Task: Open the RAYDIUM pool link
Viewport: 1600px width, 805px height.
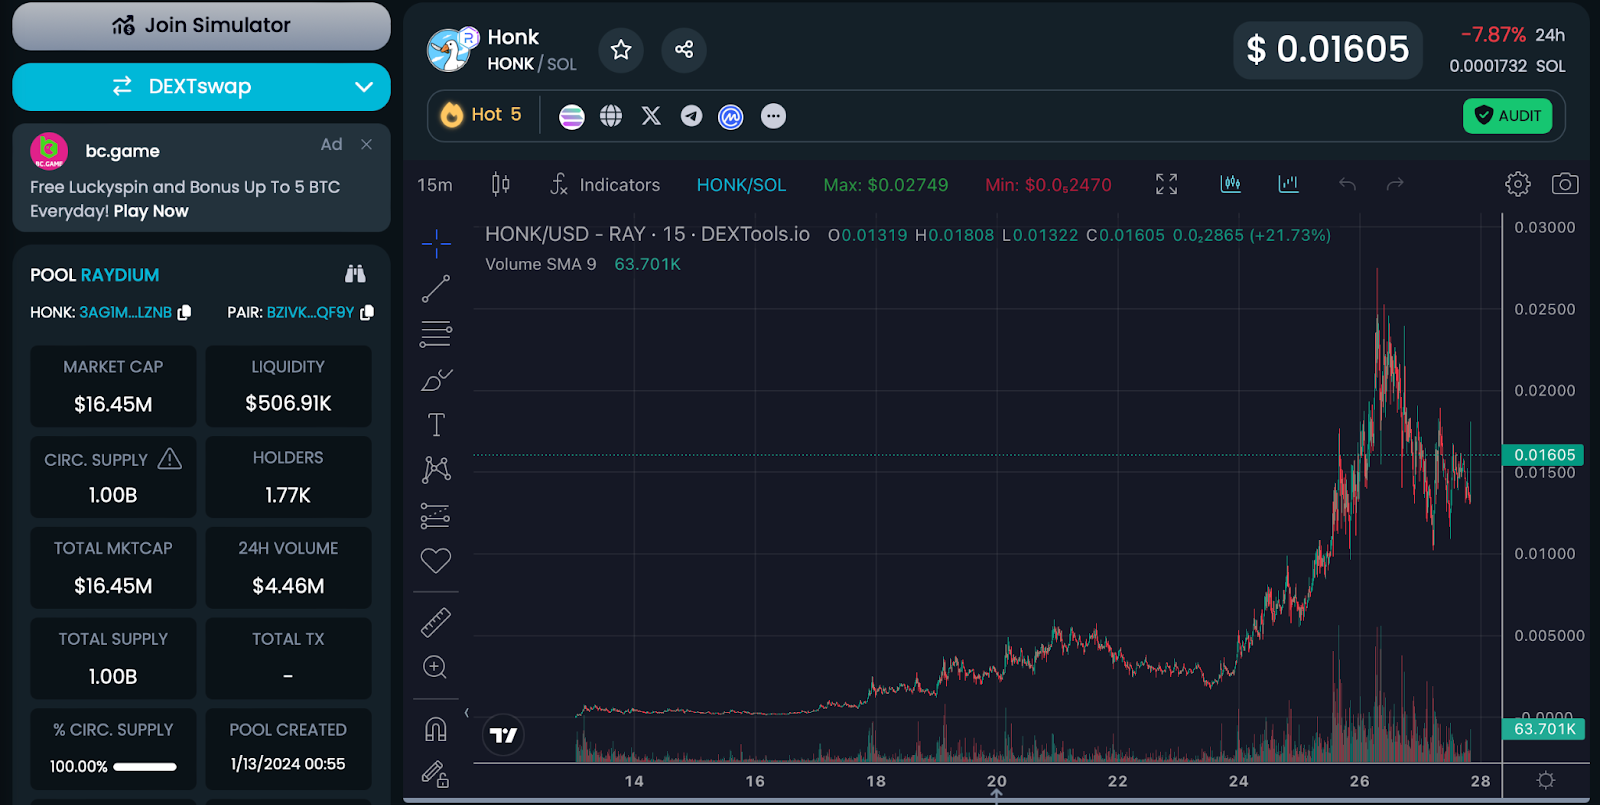Action: coord(120,275)
